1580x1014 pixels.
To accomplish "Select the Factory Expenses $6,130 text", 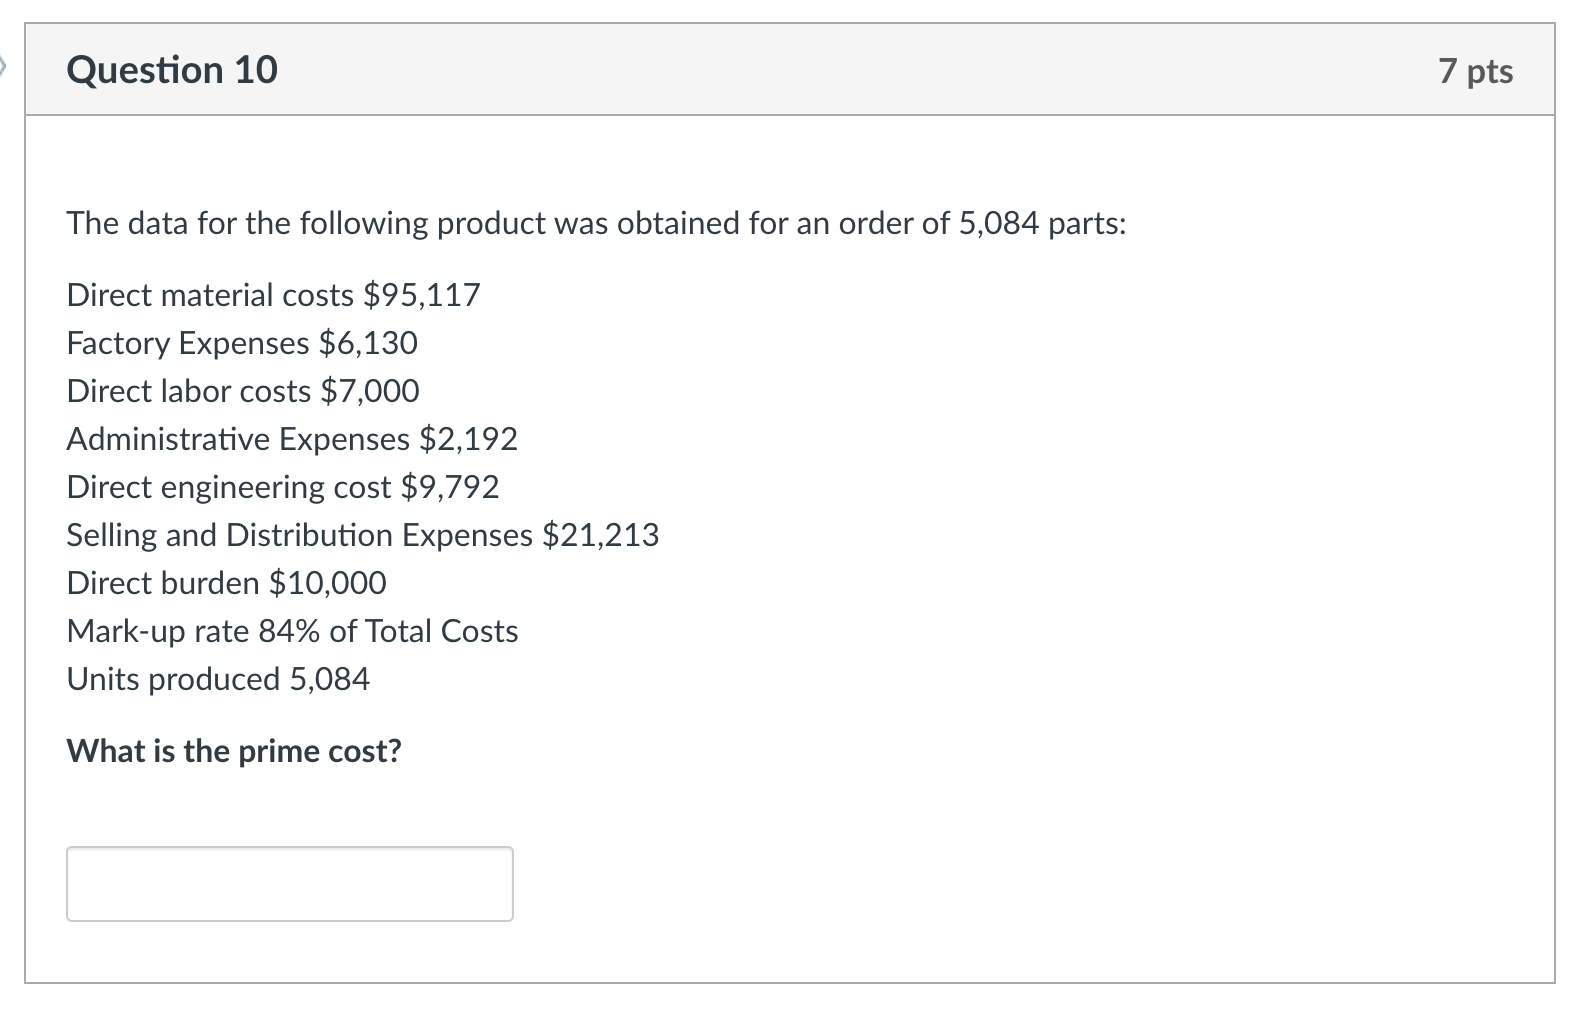I will point(242,343).
